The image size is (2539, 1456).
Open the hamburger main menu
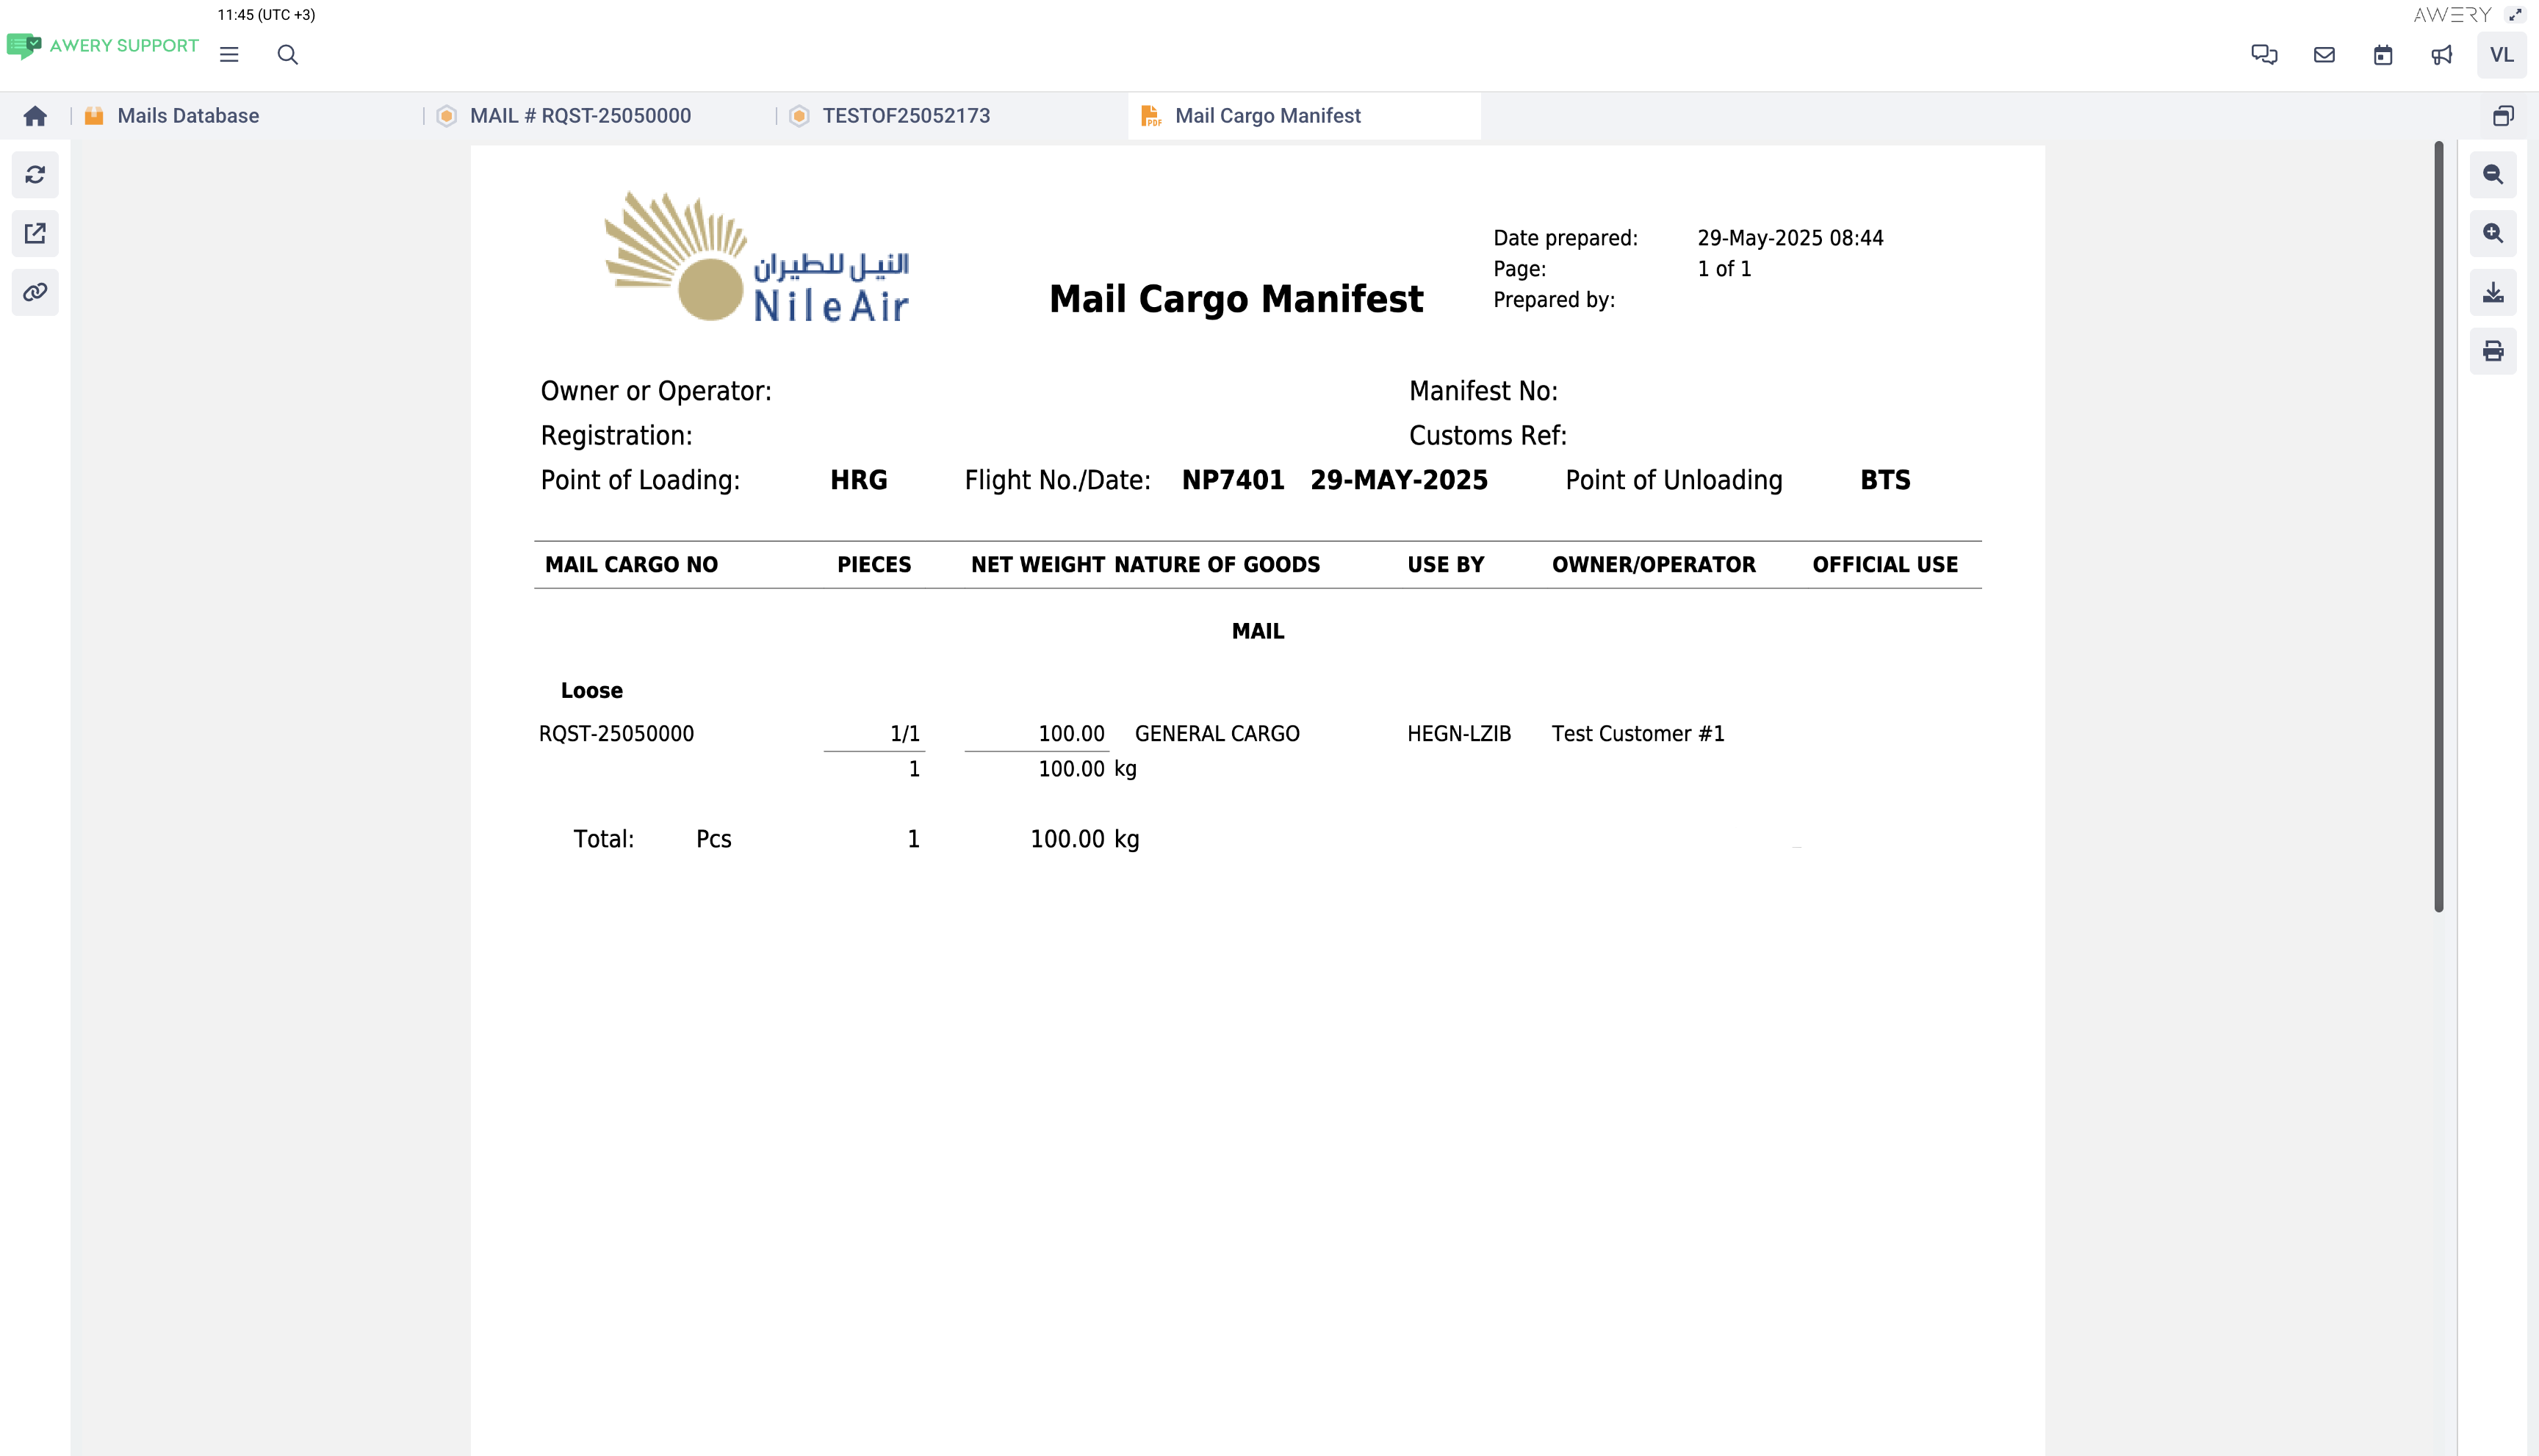pyautogui.click(x=229, y=55)
